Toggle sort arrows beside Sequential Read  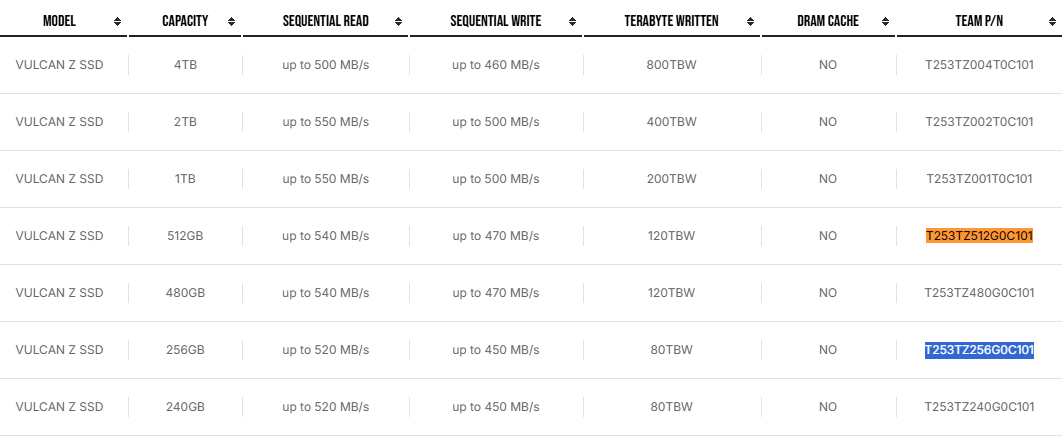point(398,22)
